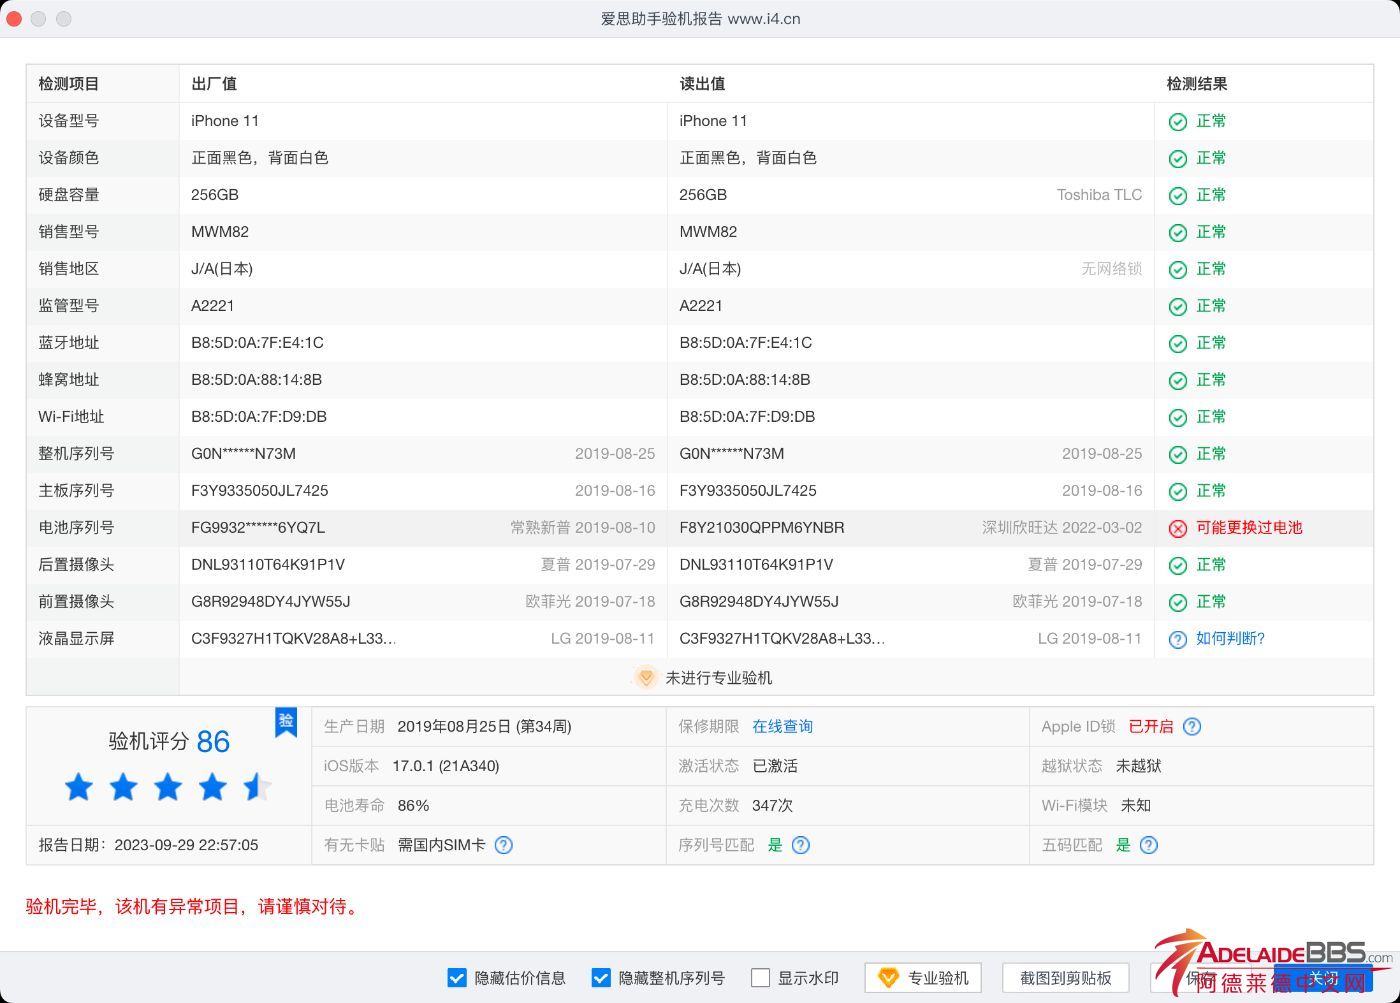
Task: Click help icon beside 序列号匹配
Action: tap(801, 845)
